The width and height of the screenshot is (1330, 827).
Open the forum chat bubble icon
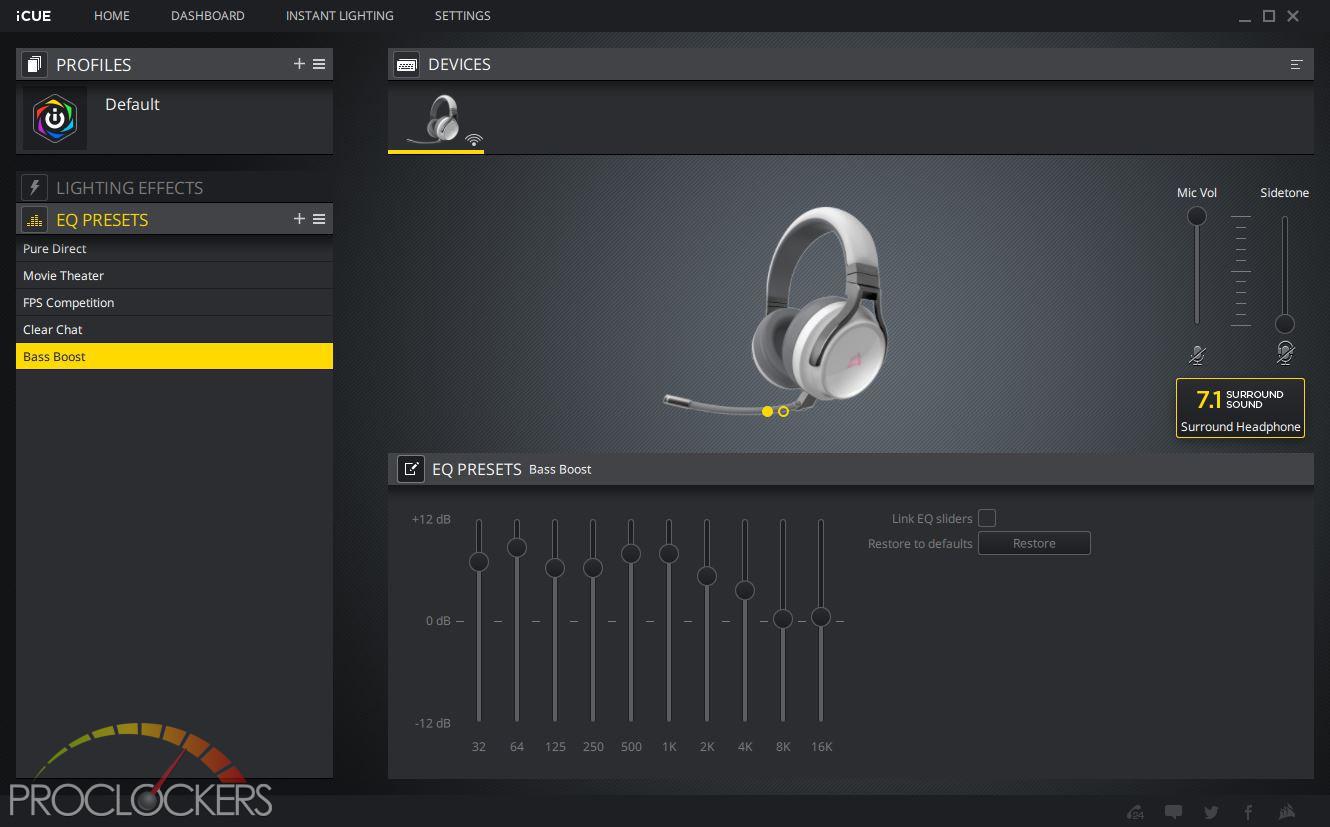point(1174,812)
